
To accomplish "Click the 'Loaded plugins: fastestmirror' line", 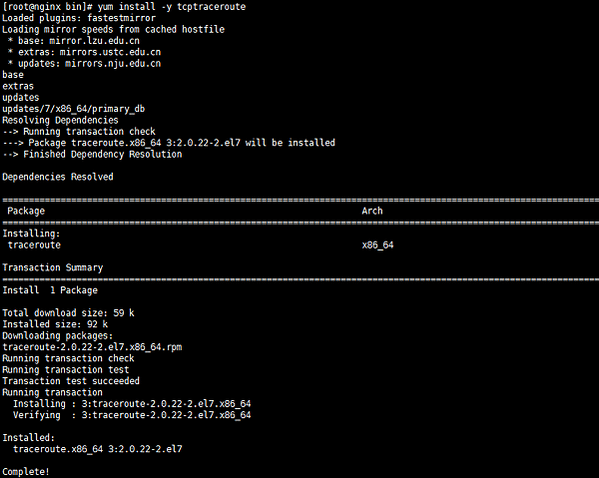I will [x=79, y=18].
